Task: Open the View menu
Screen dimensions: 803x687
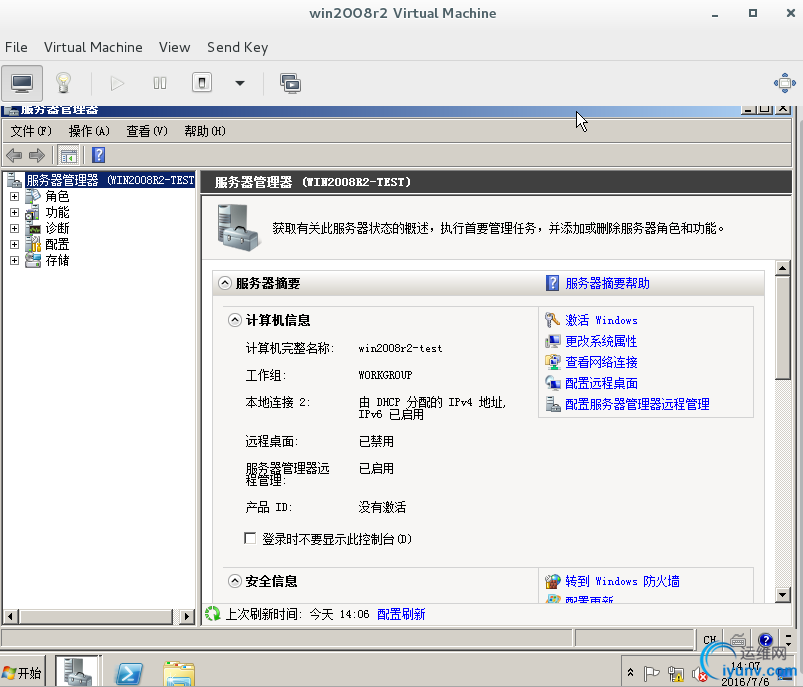Action: [175, 47]
